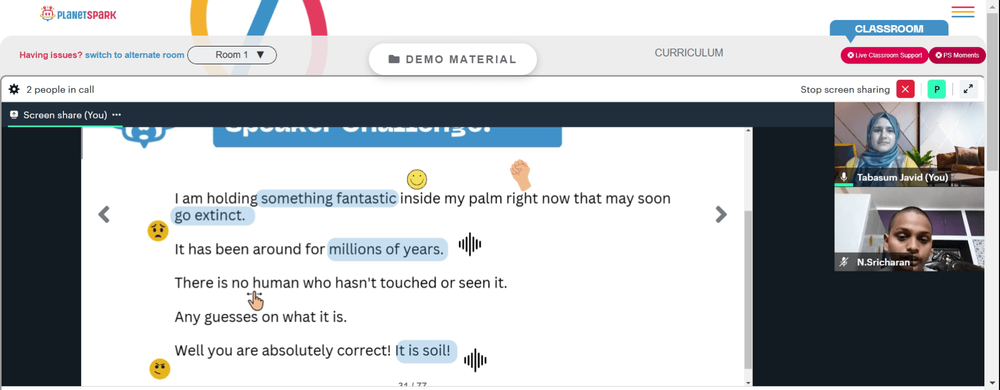Viewport: 1000px width, 390px height.
Task: Click the green P participant icon
Action: pyautogui.click(x=936, y=89)
